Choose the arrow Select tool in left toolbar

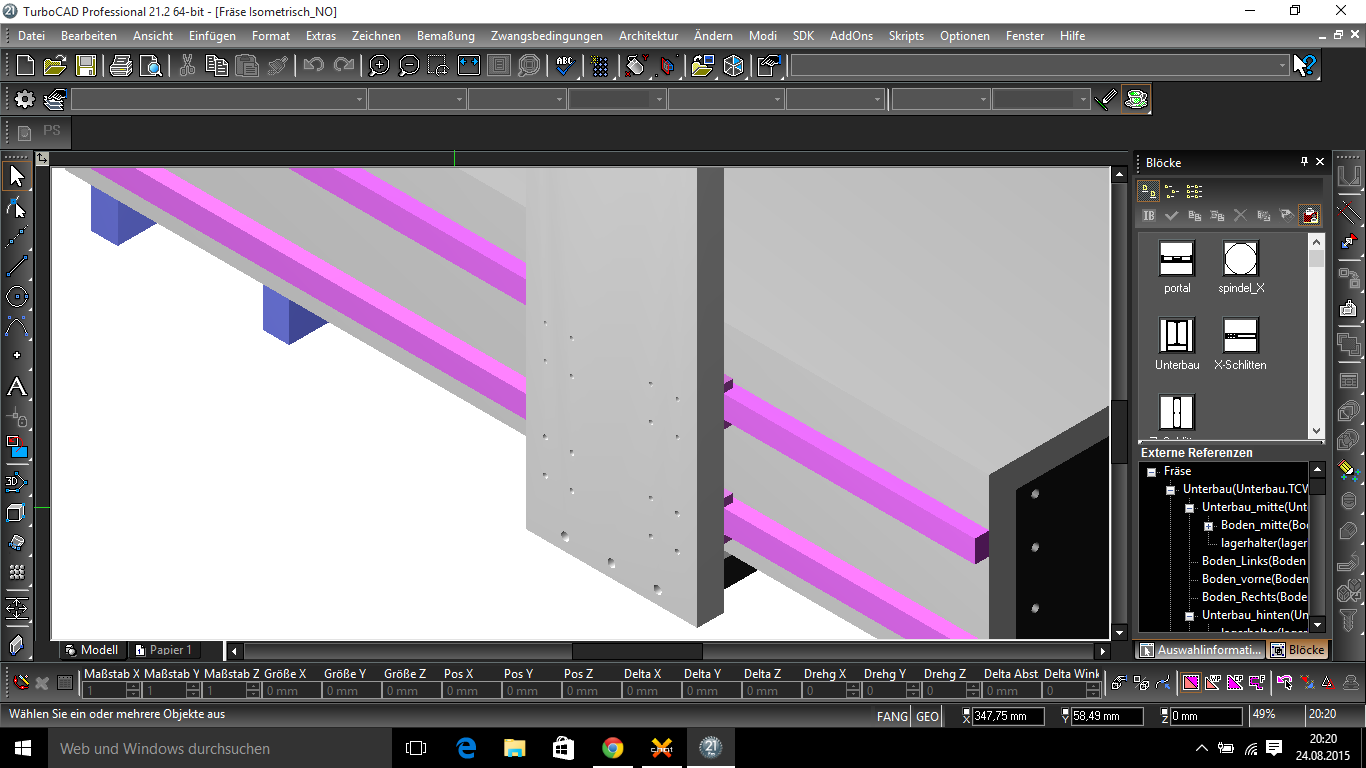(16, 177)
